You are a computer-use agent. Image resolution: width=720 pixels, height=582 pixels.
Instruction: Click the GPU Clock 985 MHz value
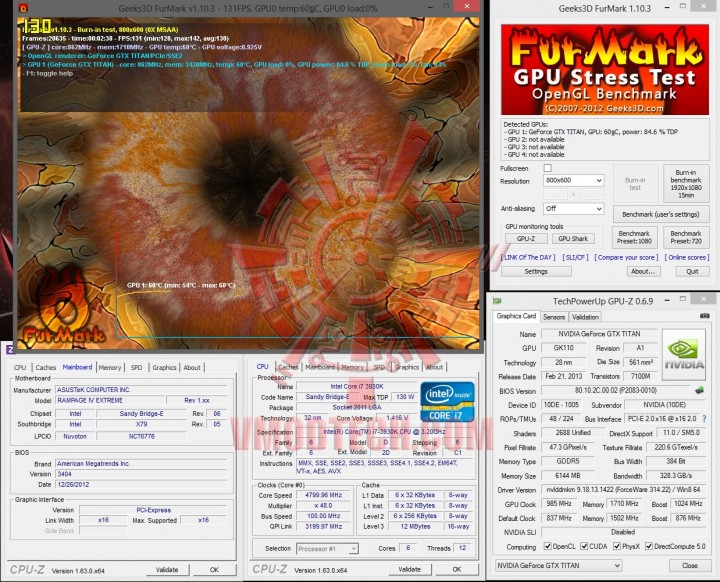[x=558, y=504]
